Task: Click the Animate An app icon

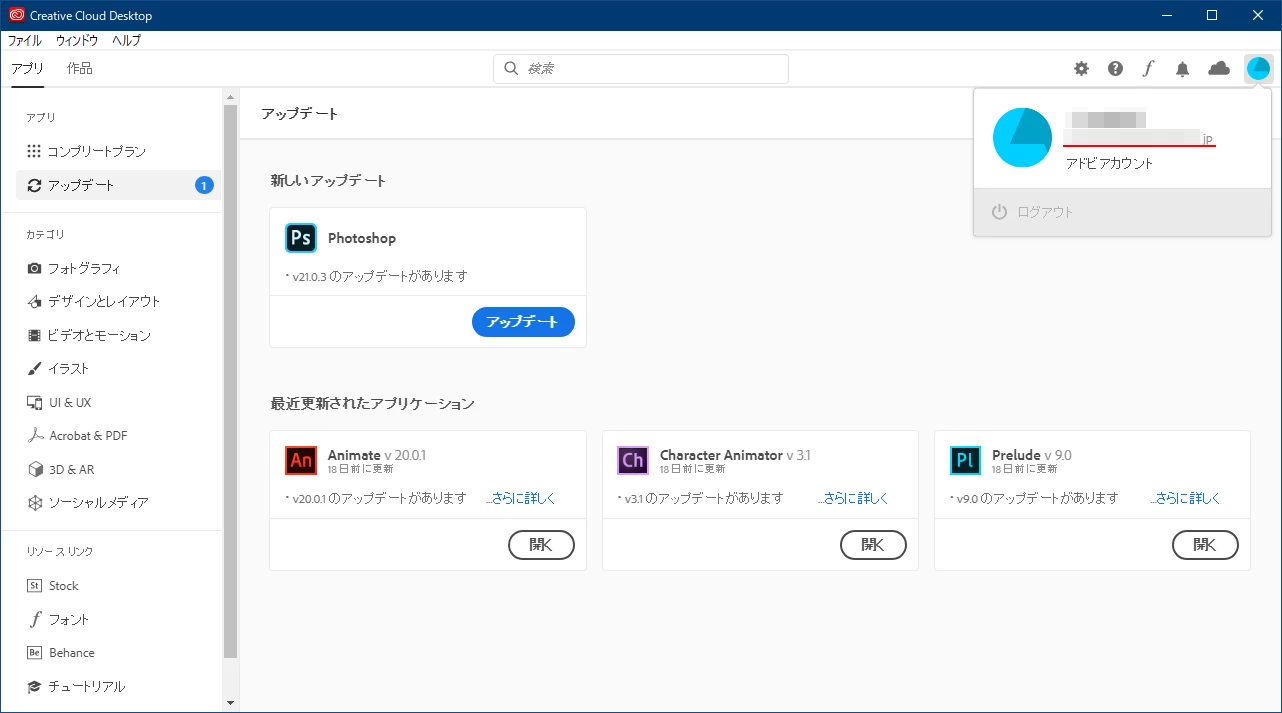Action: (301, 460)
